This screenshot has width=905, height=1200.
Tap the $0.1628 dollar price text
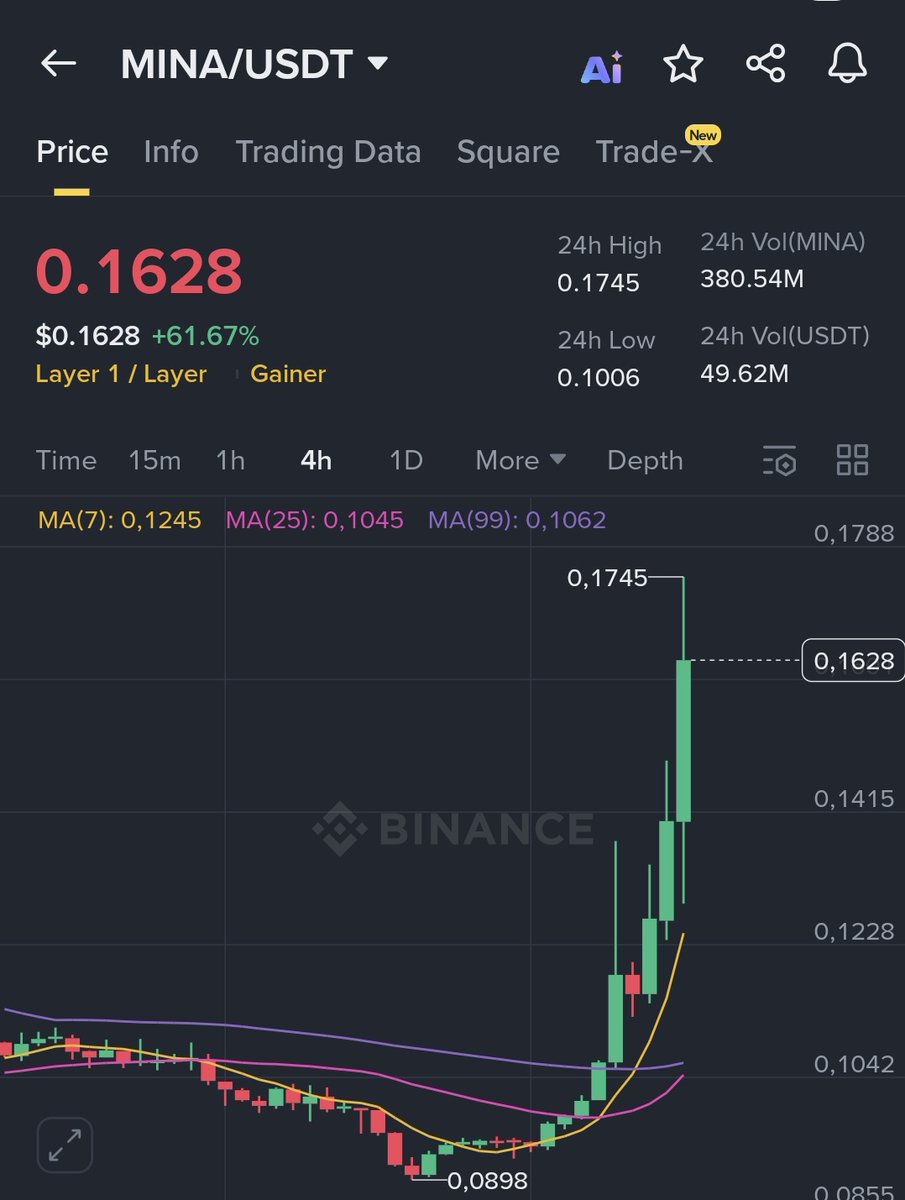[x=88, y=335]
